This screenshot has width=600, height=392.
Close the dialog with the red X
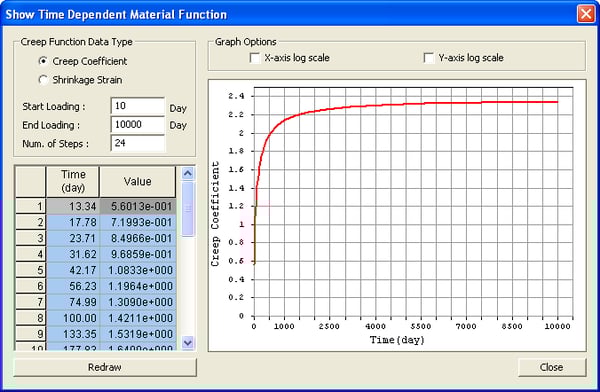coord(586,14)
